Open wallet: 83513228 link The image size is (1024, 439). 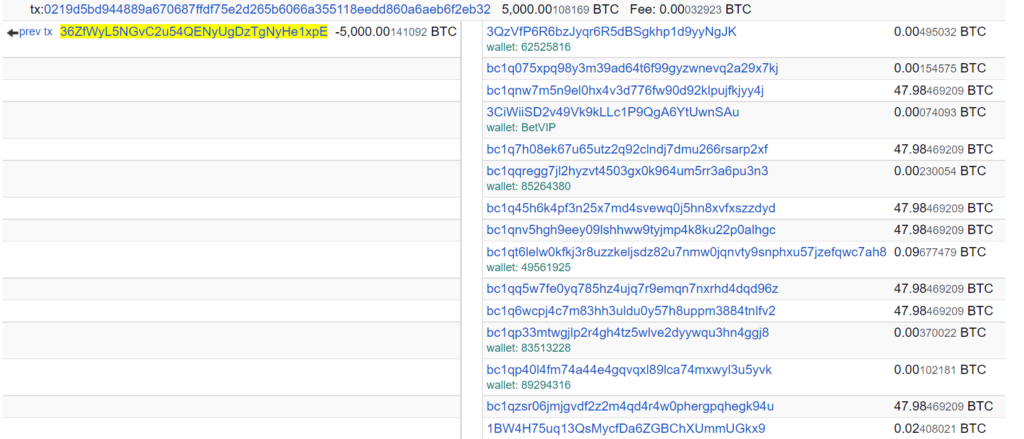pyautogui.click(x=529, y=348)
